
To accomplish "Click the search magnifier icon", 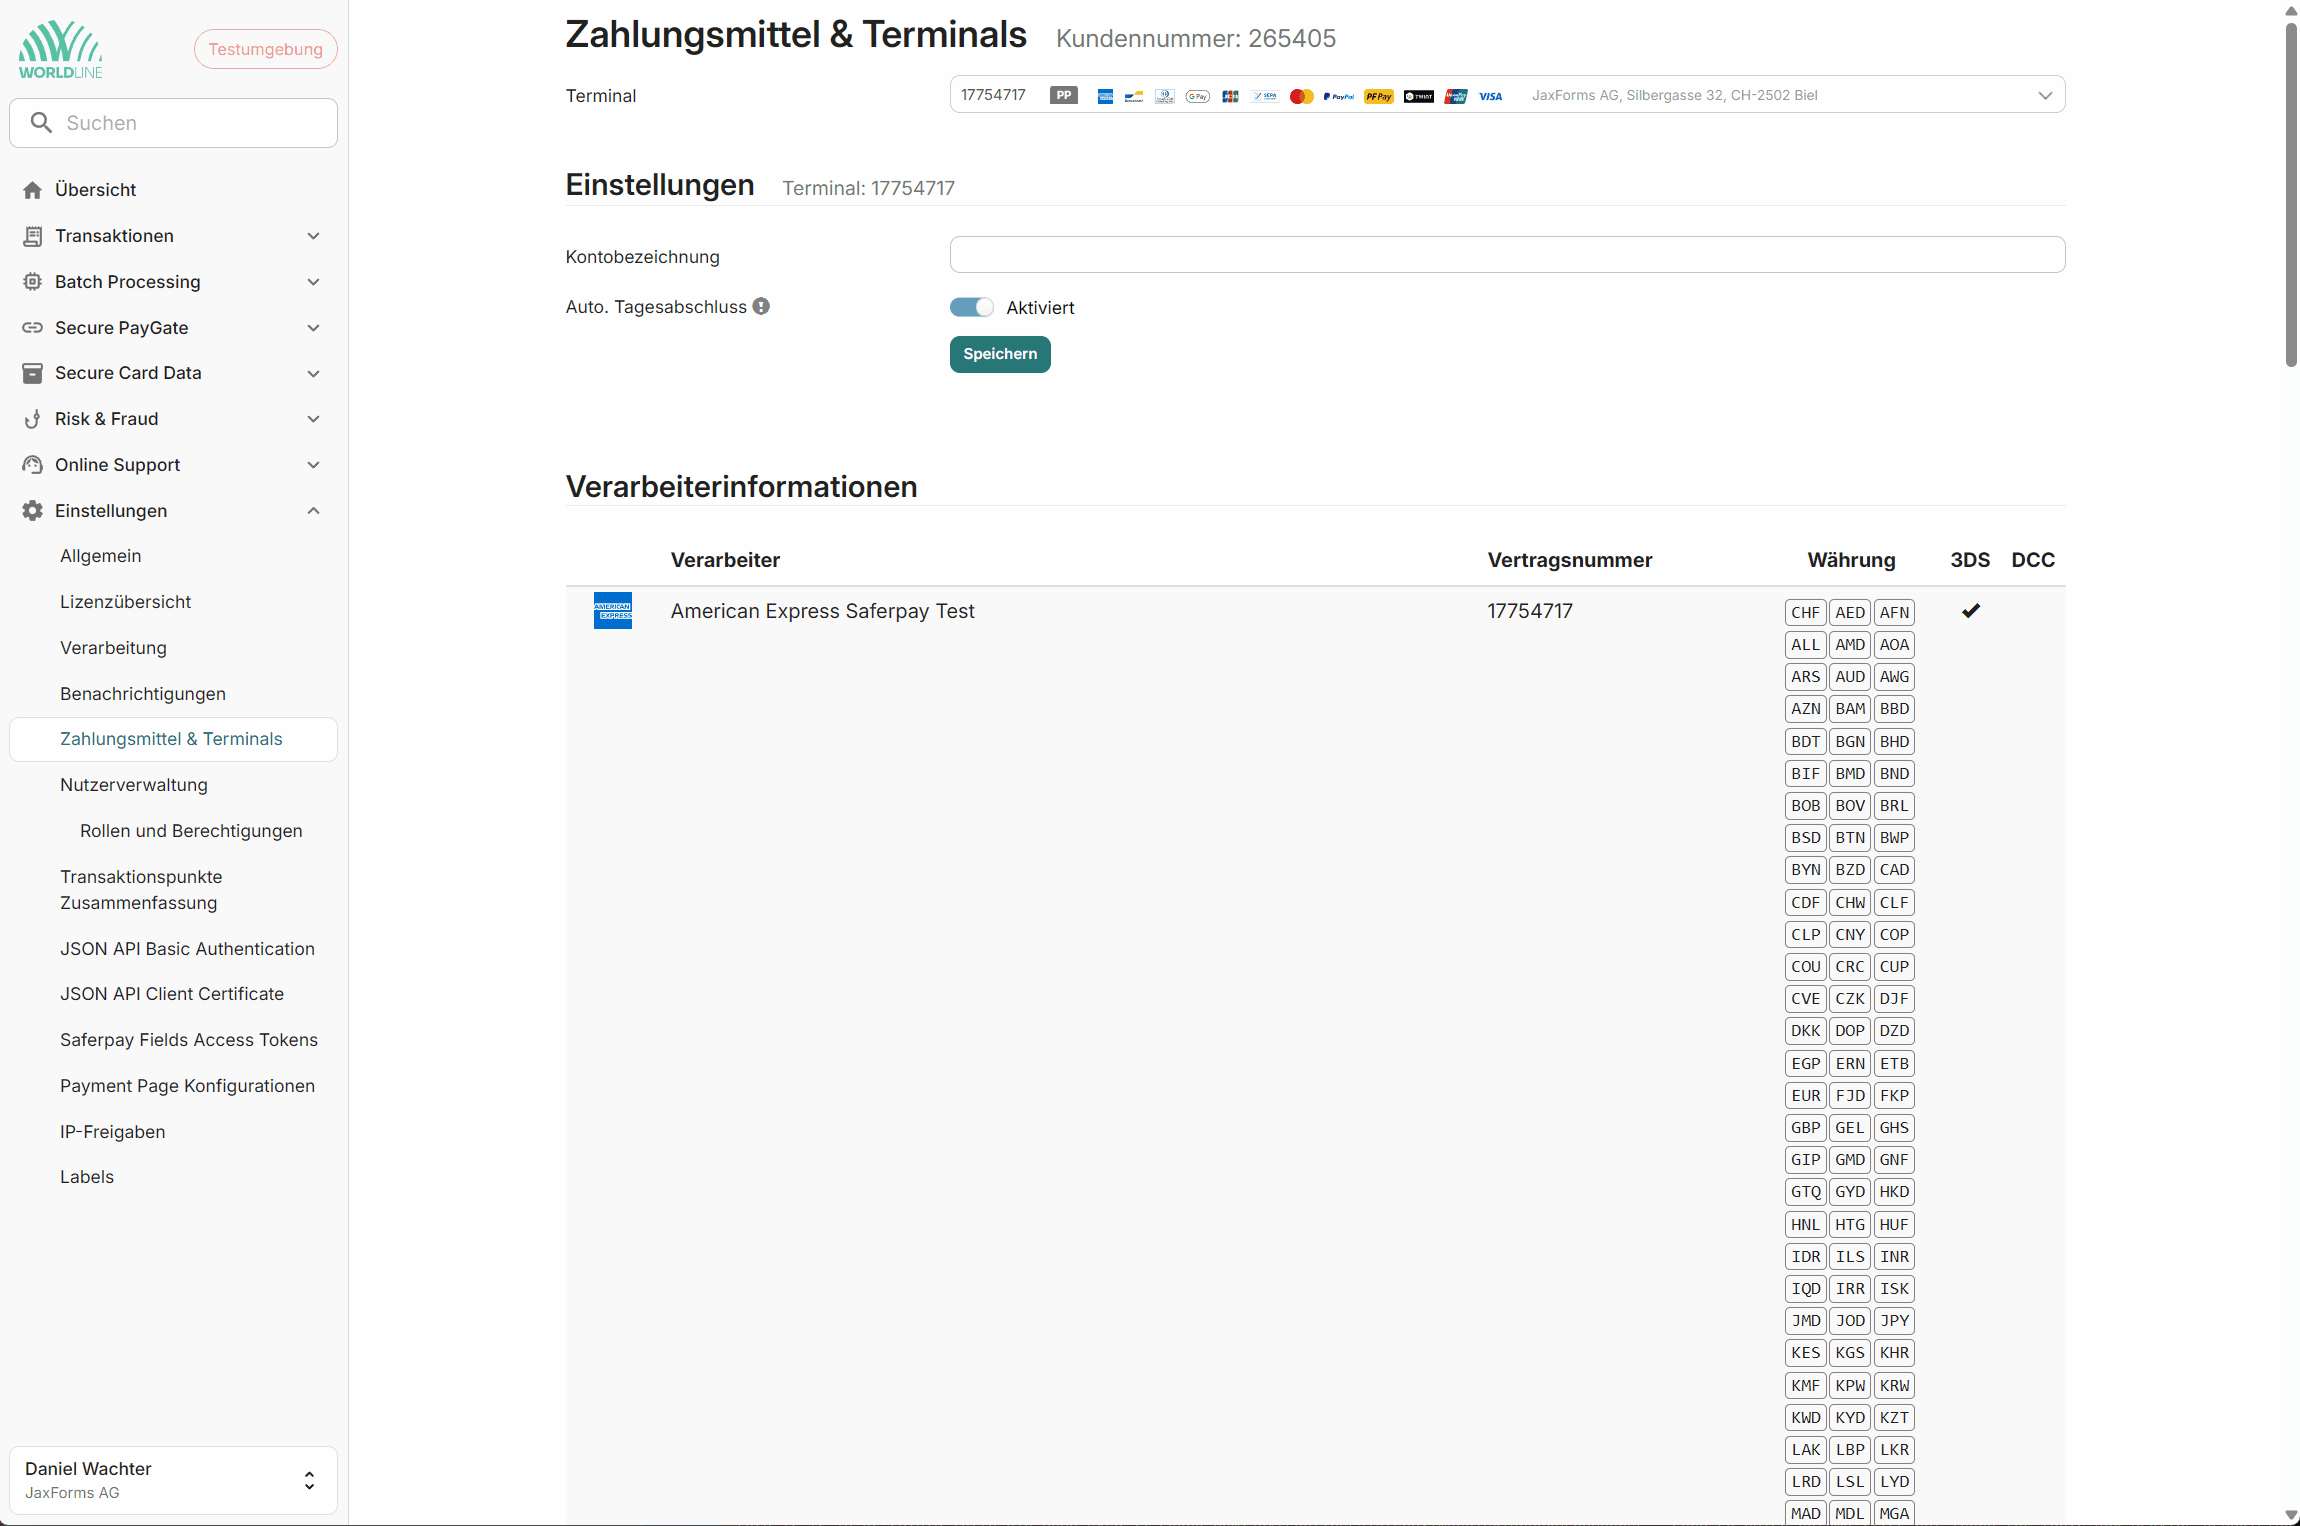I will [41, 123].
